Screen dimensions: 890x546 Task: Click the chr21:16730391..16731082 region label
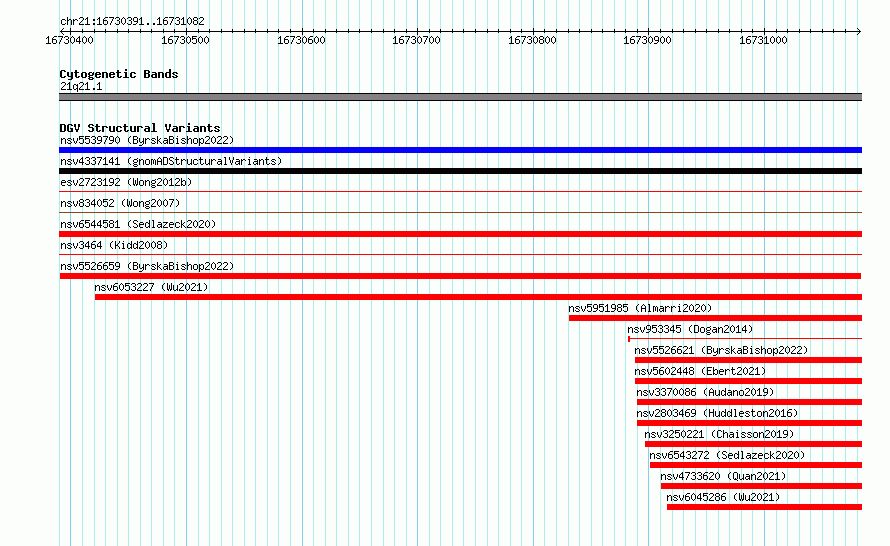[x=132, y=22]
